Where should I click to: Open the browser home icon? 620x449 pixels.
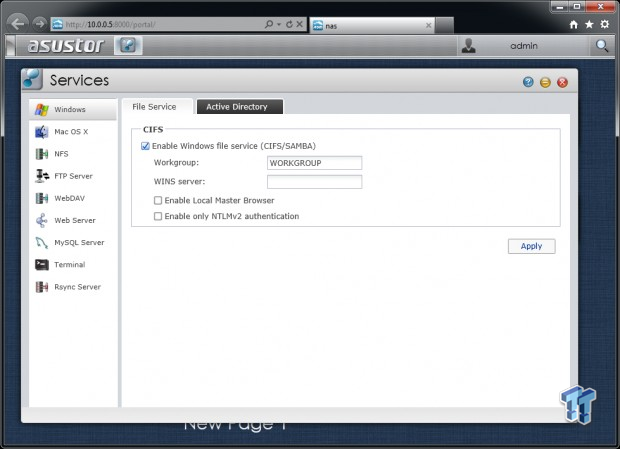[x=573, y=25]
